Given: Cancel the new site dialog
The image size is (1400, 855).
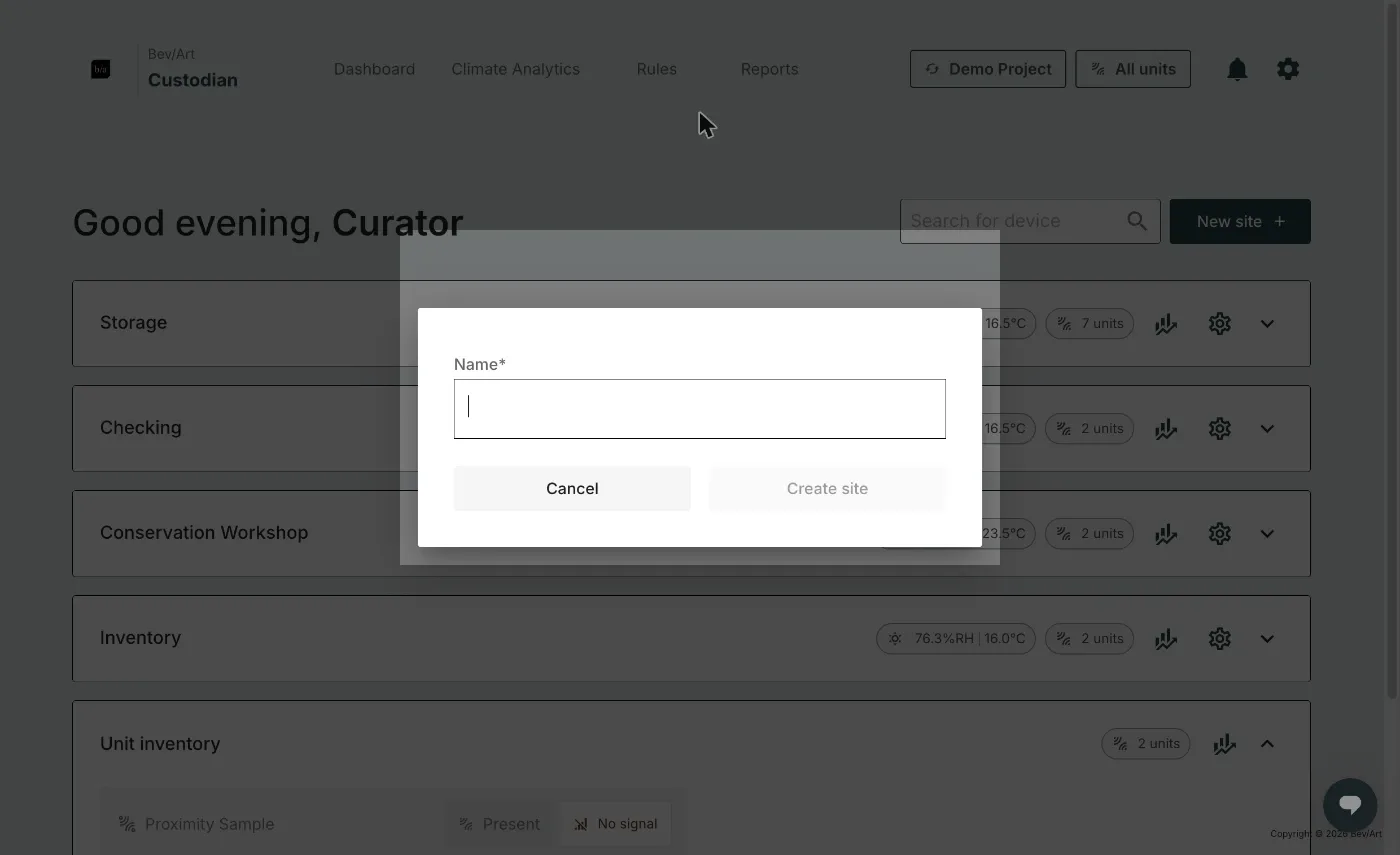Looking at the screenshot, I should [x=572, y=488].
